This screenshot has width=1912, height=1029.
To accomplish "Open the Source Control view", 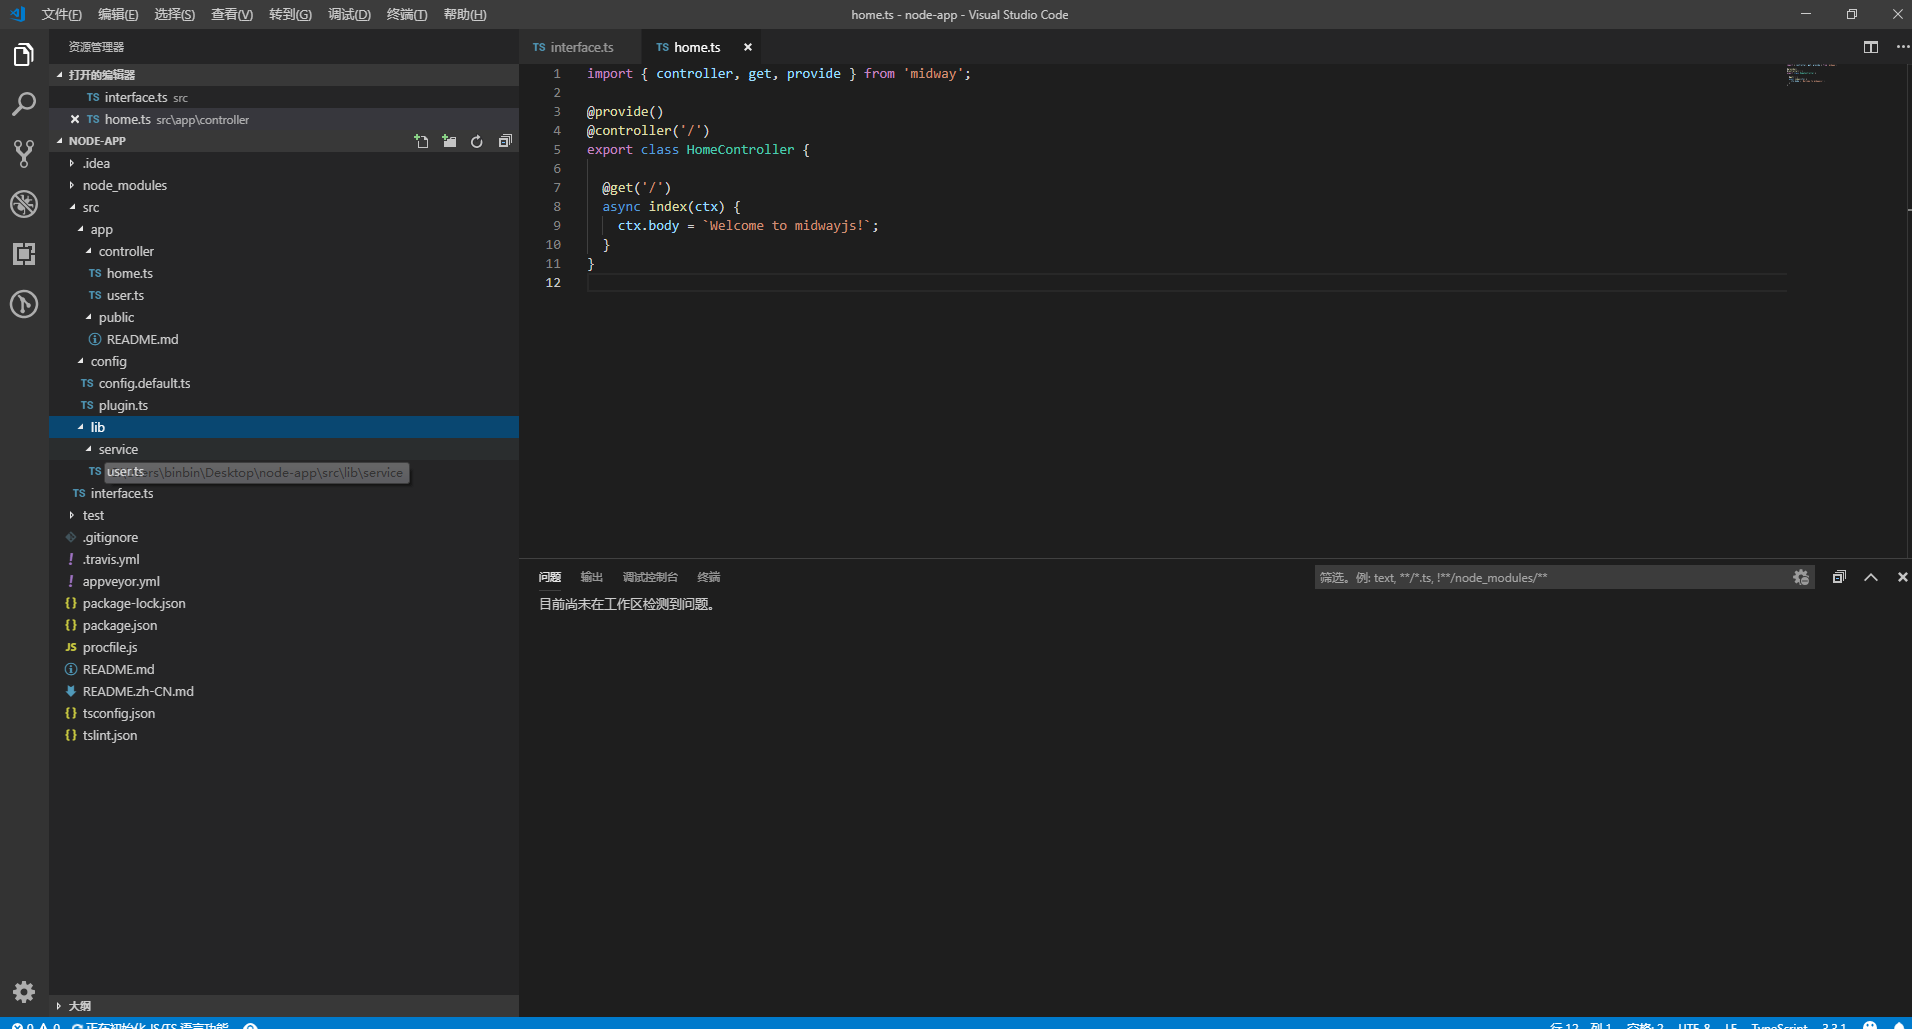I will [x=24, y=154].
